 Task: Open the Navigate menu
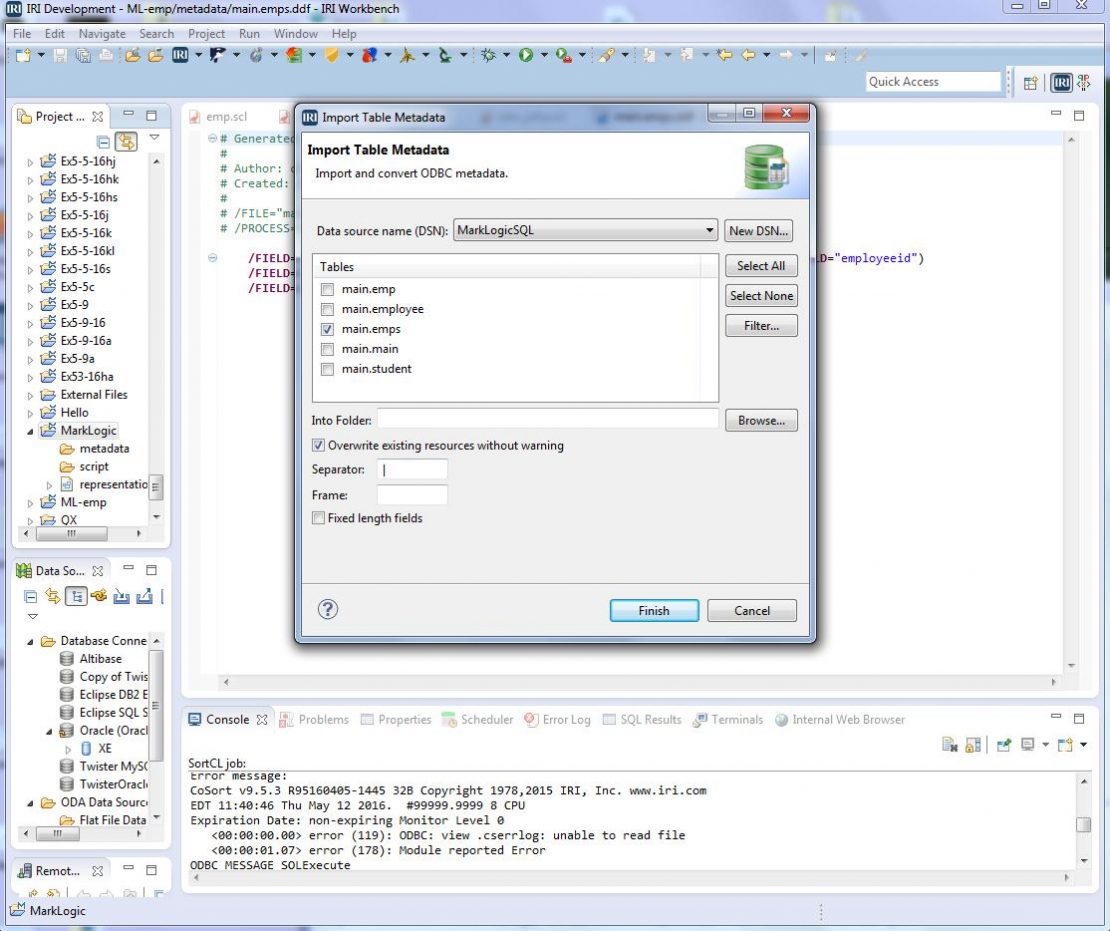click(x=102, y=33)
